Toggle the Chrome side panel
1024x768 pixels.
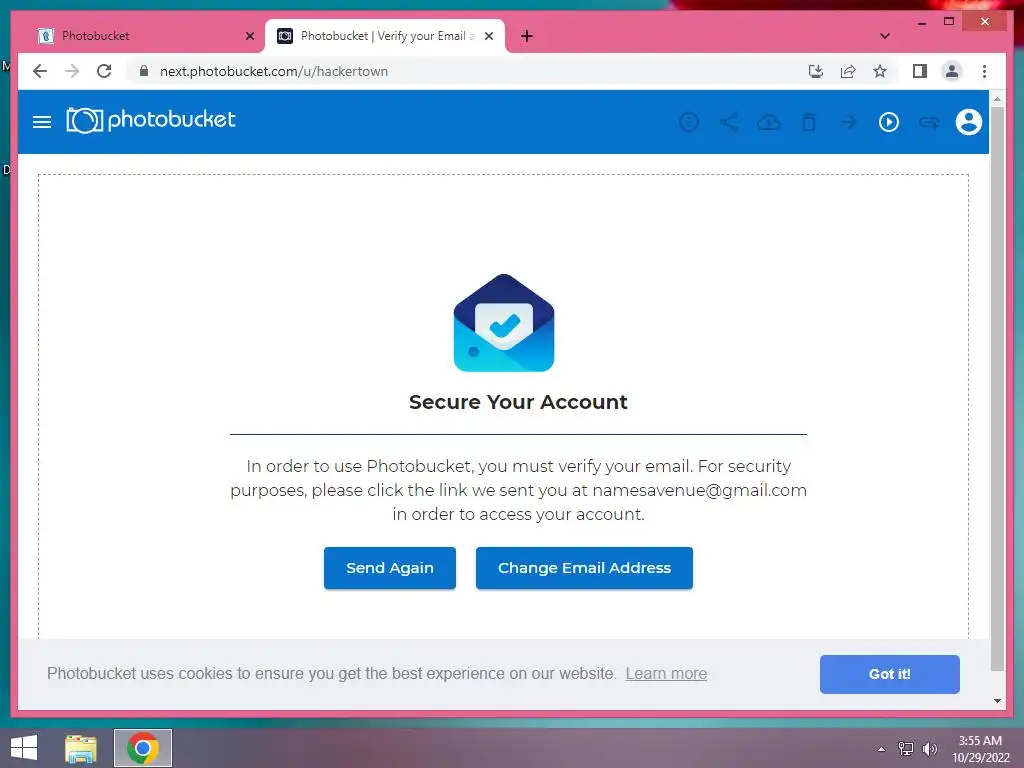pyautogui.click(x=920, y=71)
